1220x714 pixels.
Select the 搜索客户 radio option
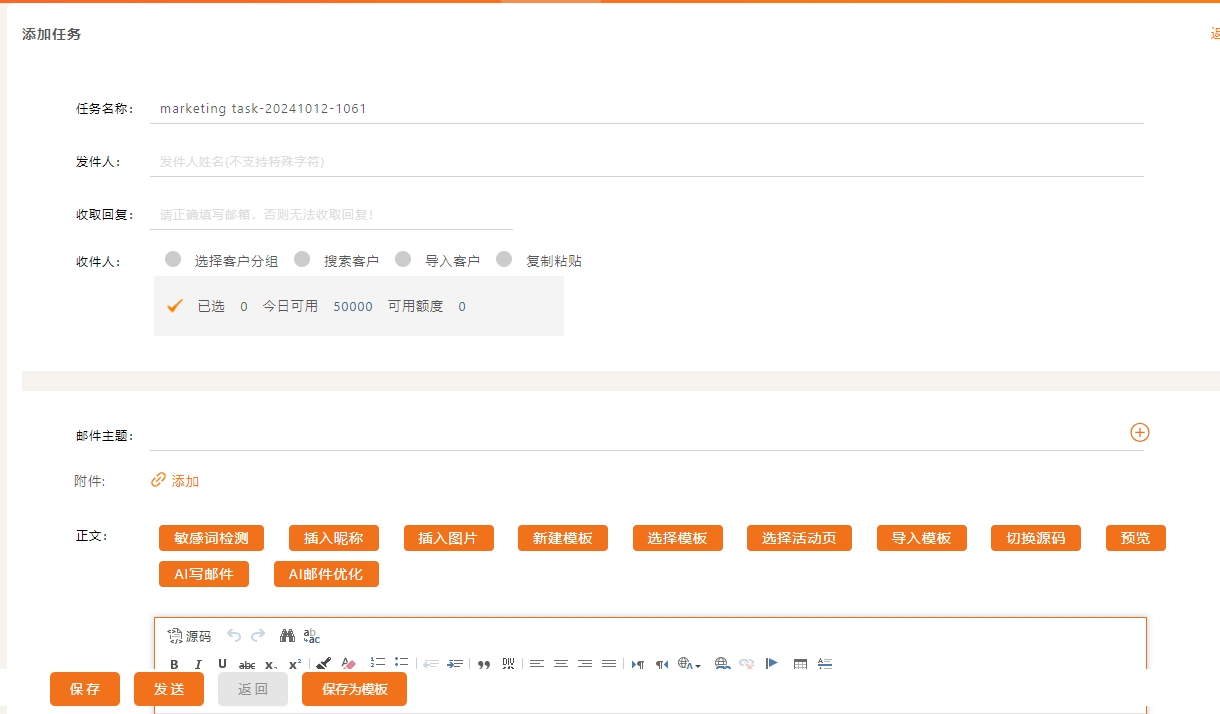click(x=302, y=259)
